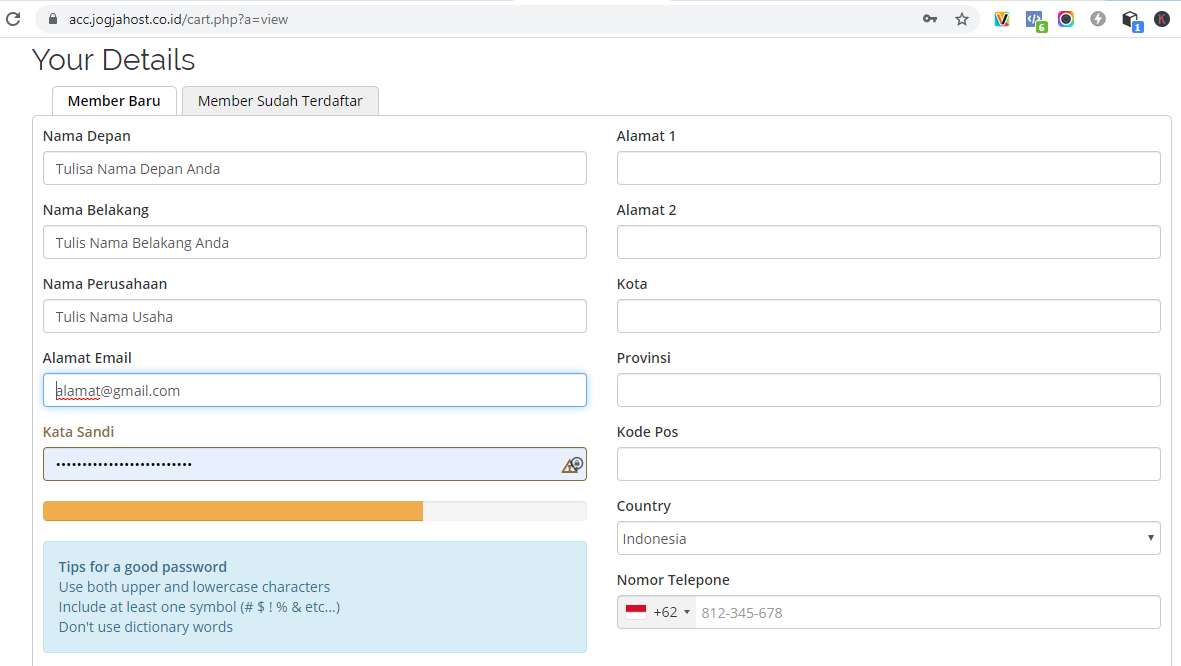
Task: Open the colorful V extension icon
Action: pos(1002,19)
